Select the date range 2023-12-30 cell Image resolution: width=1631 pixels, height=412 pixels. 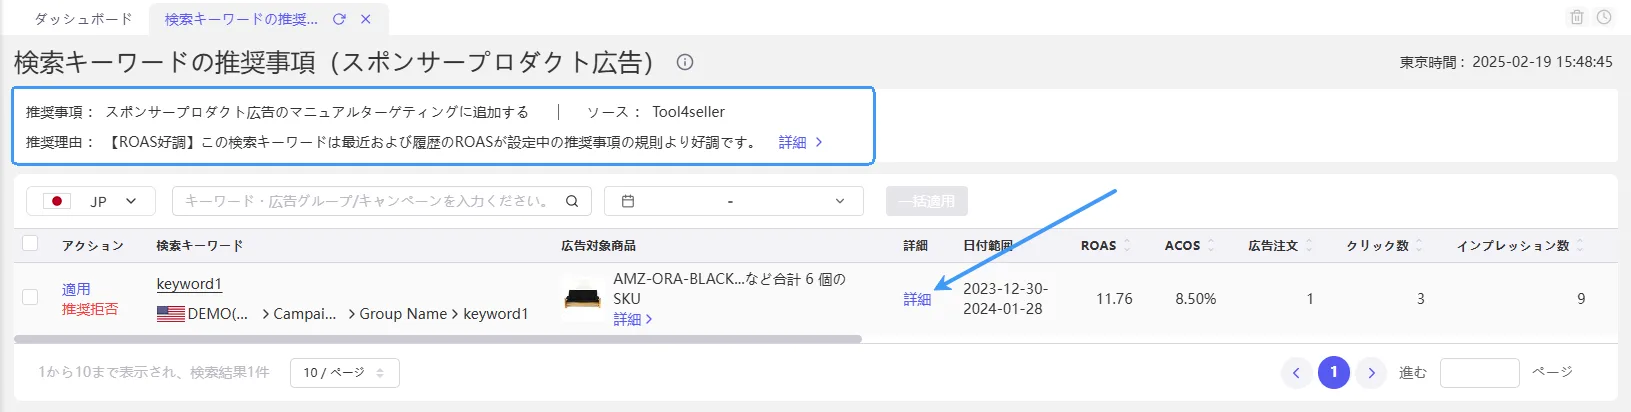(x=1005, y=298)
